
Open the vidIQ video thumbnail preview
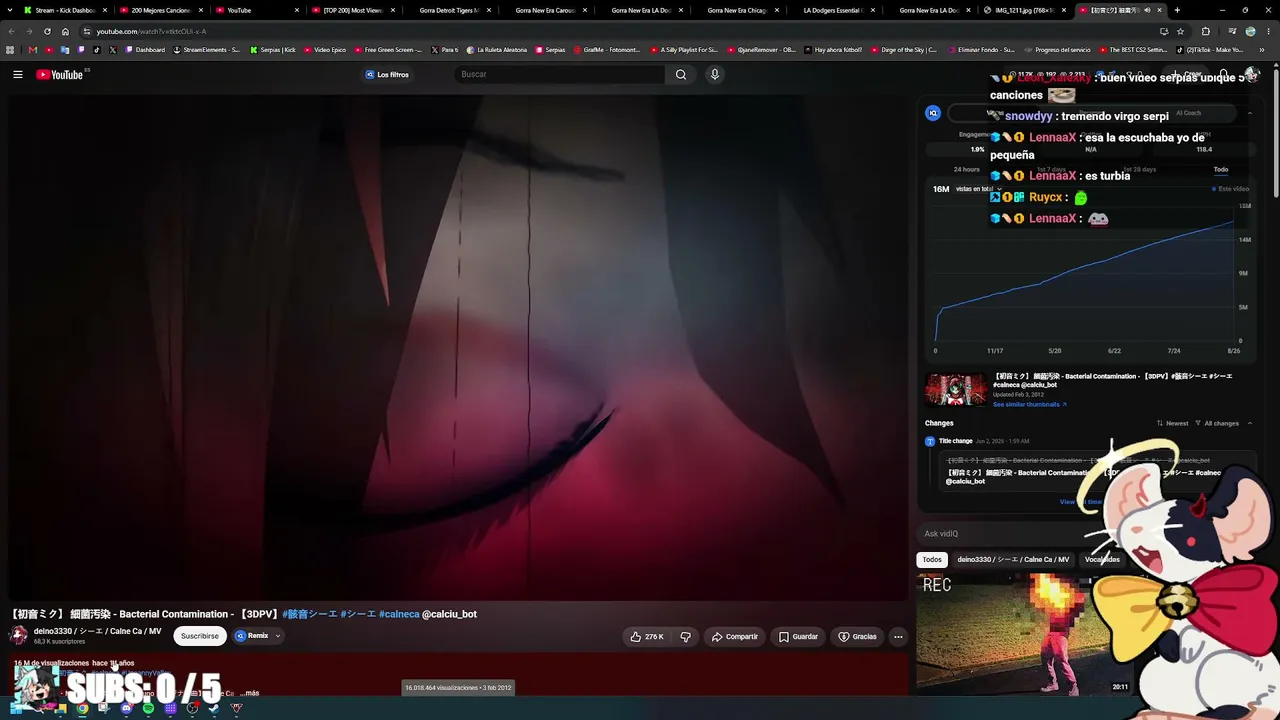click(x=956, y=390)
